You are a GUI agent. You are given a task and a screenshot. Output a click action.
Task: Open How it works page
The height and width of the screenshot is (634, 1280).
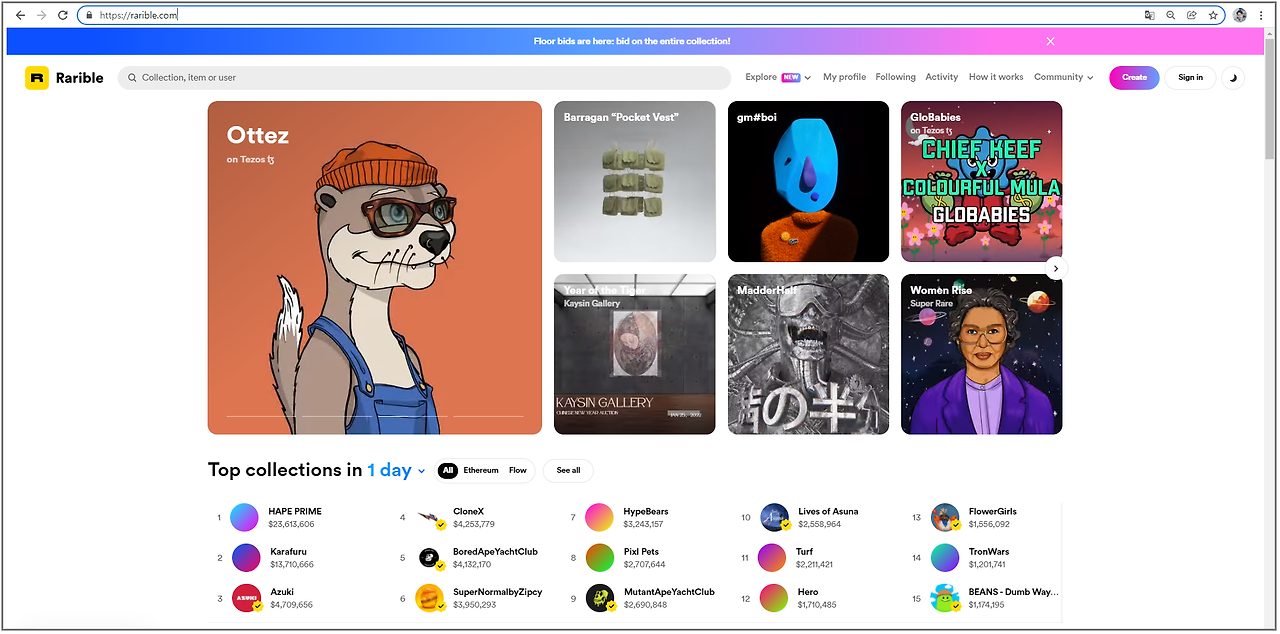coord(996,77)
